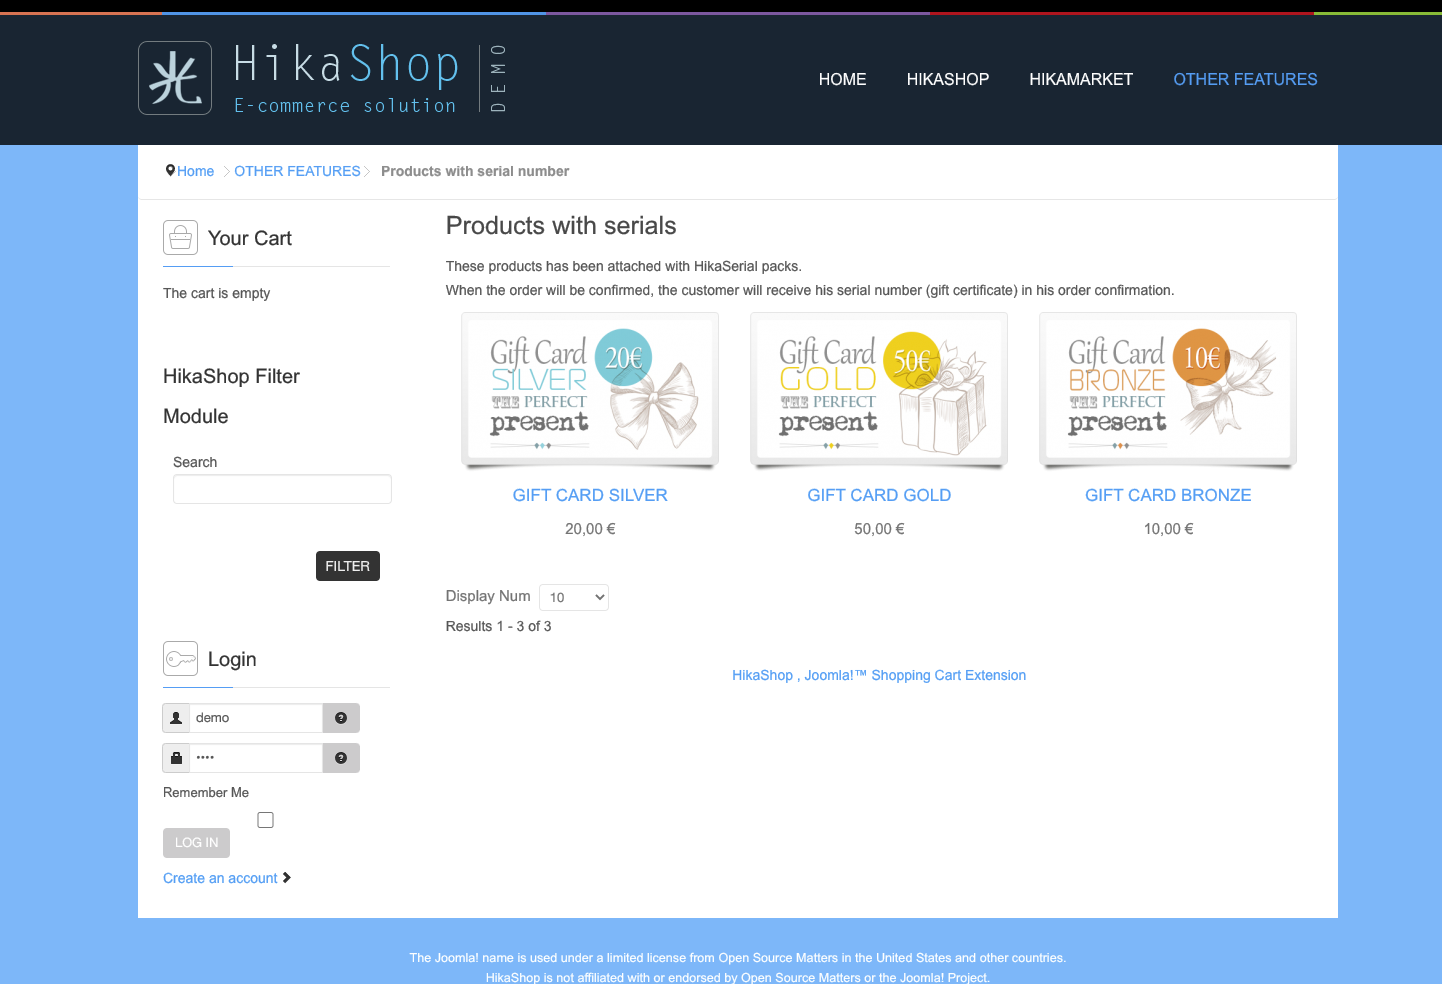Screen dimensions: 1442x984
Task: Click the 10,00 € price text
Action: 1168,529
